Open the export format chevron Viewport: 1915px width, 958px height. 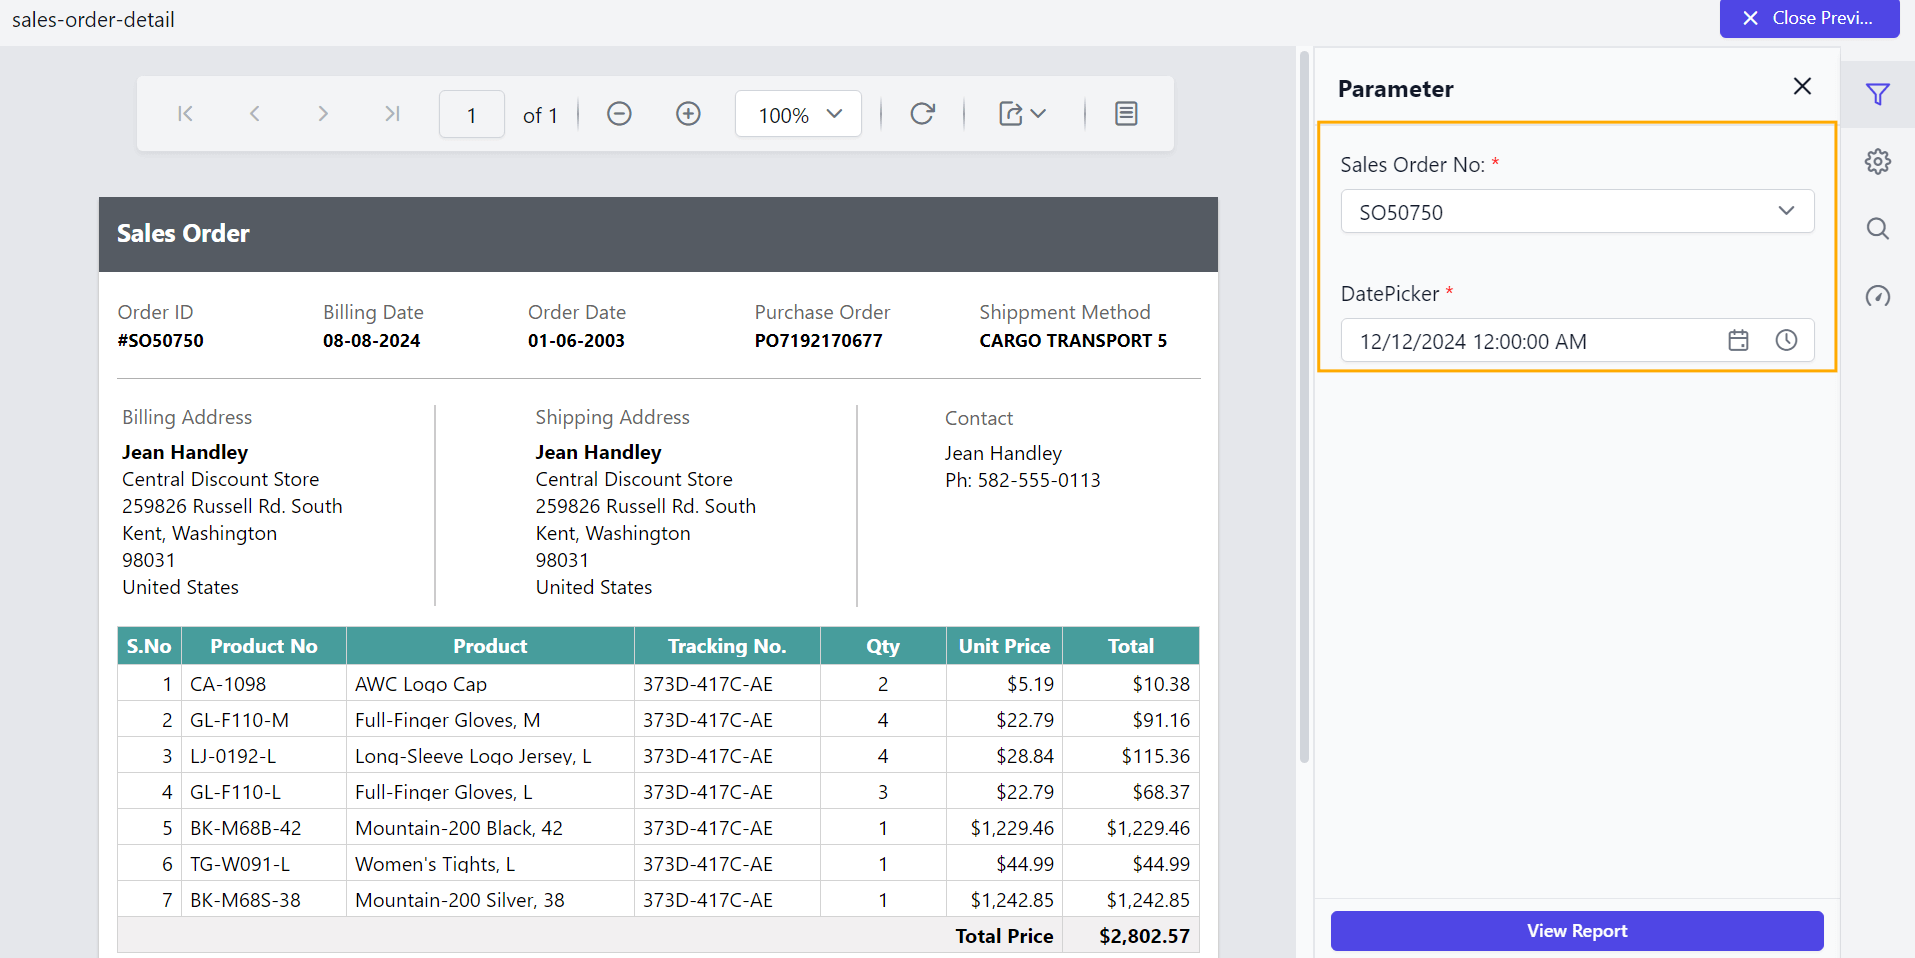coord(1038,113)
